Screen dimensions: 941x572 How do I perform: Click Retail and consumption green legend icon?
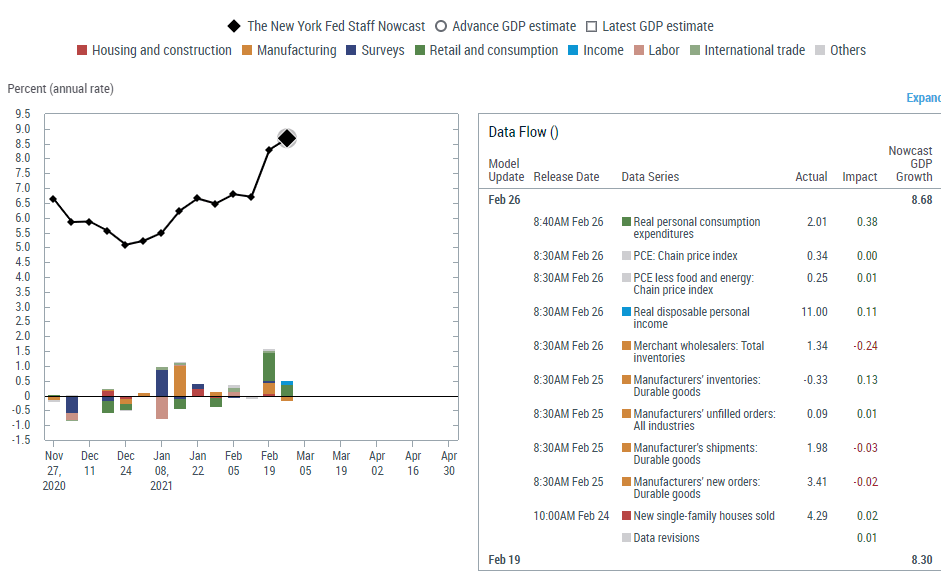[x=420, y=50]
